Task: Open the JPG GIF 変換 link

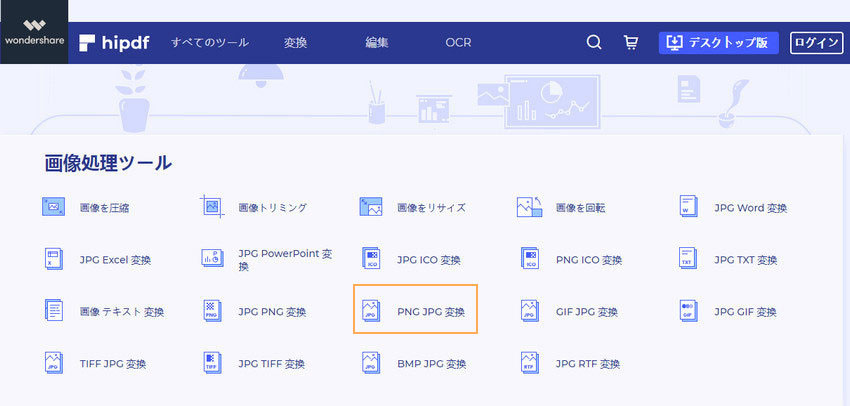Action: click(746, 312)
